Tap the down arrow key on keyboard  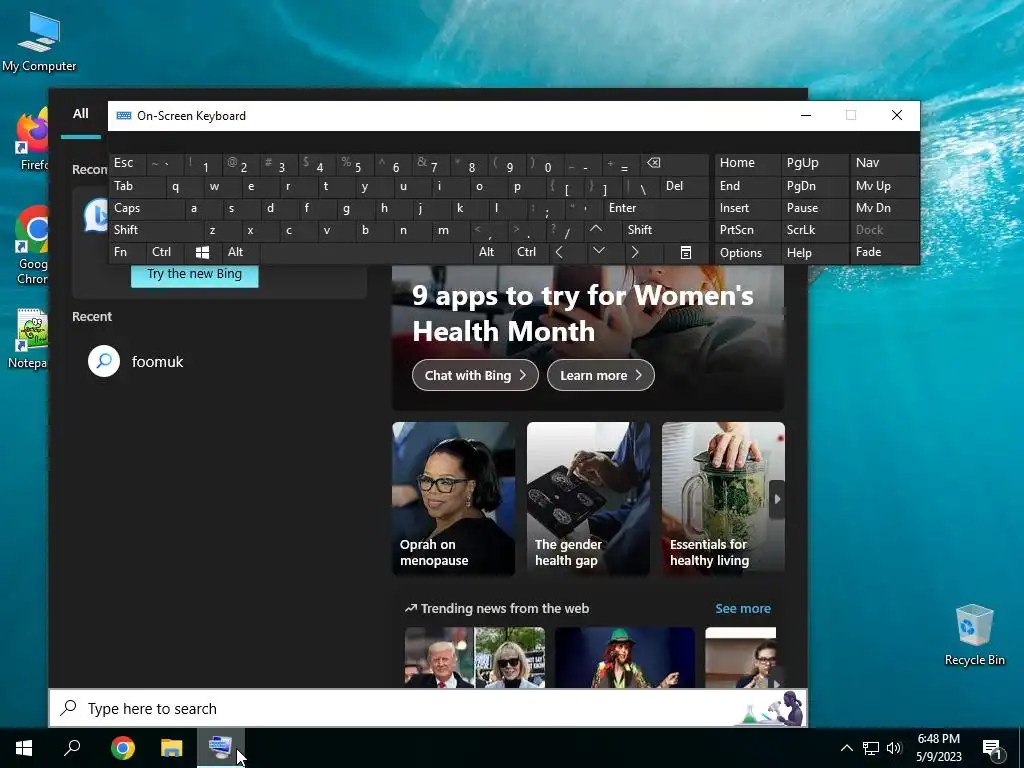click(598, 252)
